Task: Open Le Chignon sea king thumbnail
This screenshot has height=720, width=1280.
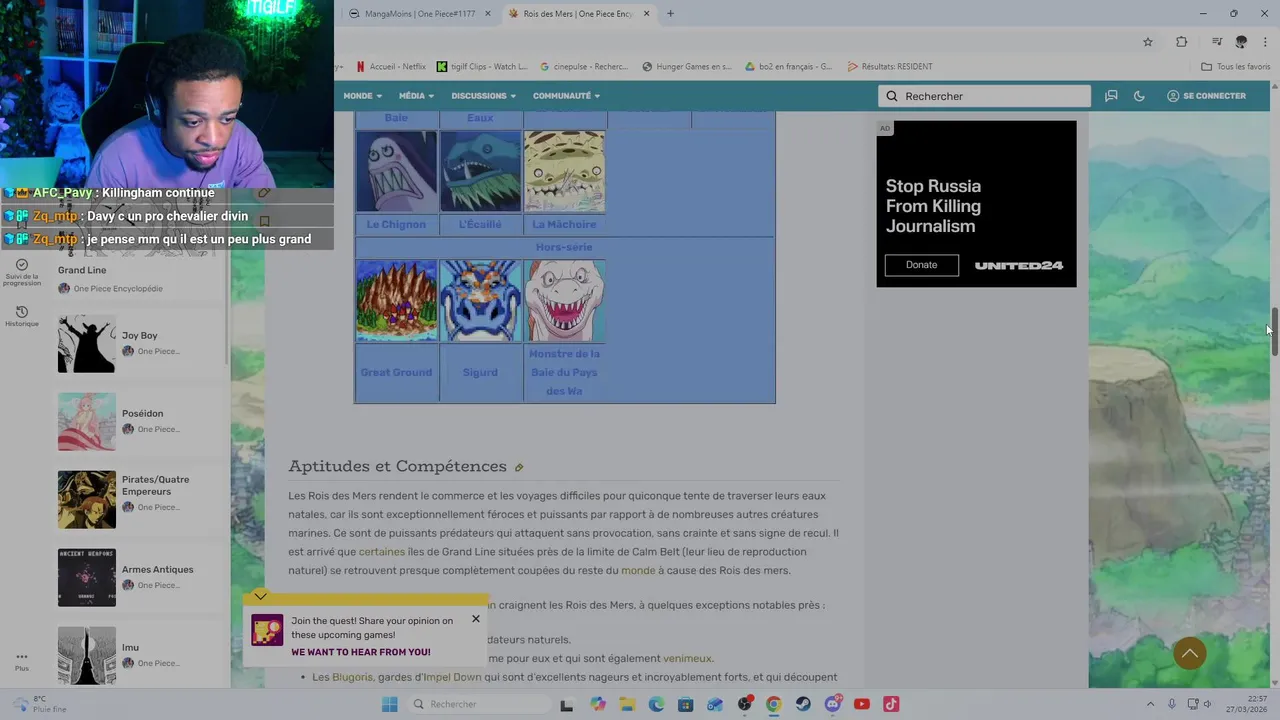Action: point(396,171)
